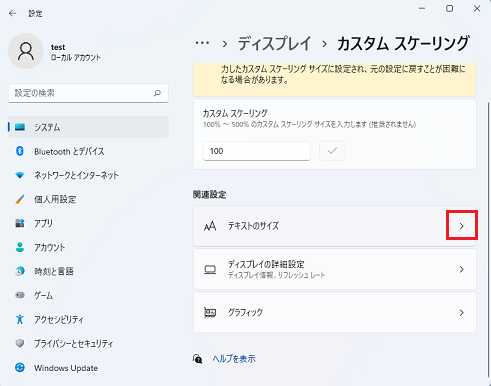The width and height of the screenshot is (491, 386).
Task: Click the personalization brush icon
Action: [x=20, y=199]
